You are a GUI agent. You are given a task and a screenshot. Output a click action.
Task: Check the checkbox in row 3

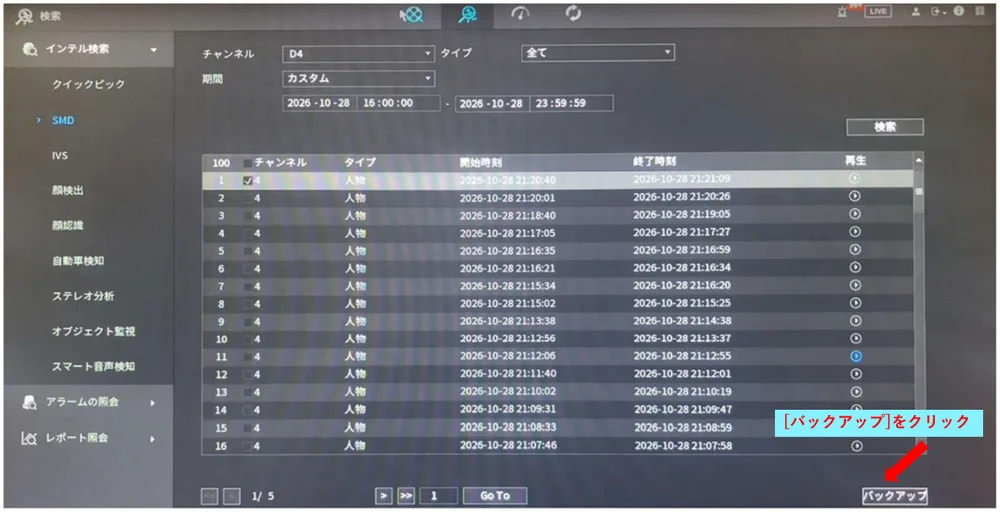point(247,216)
